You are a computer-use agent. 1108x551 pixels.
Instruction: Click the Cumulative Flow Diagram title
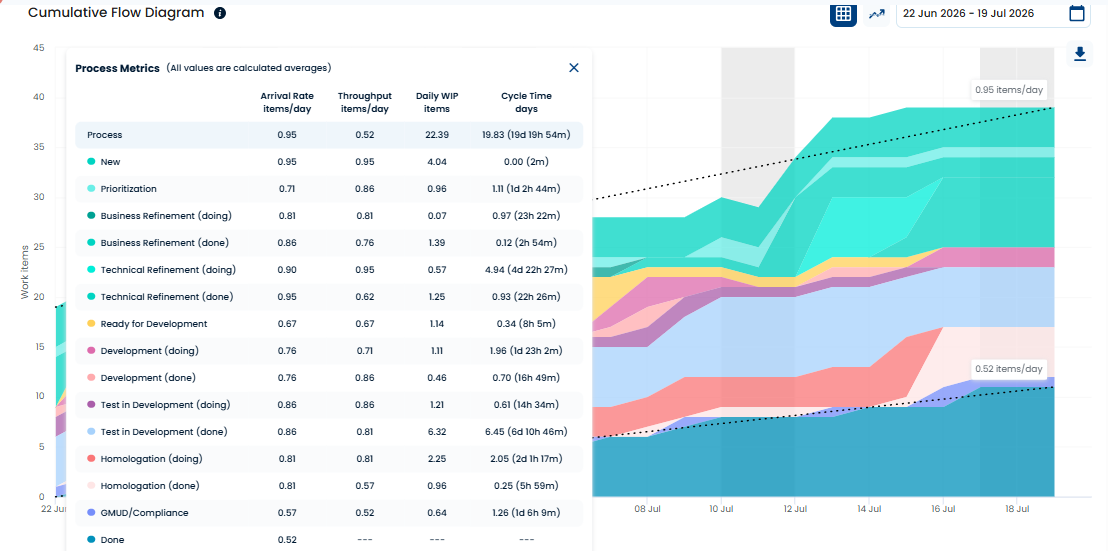tap(116, 13)
